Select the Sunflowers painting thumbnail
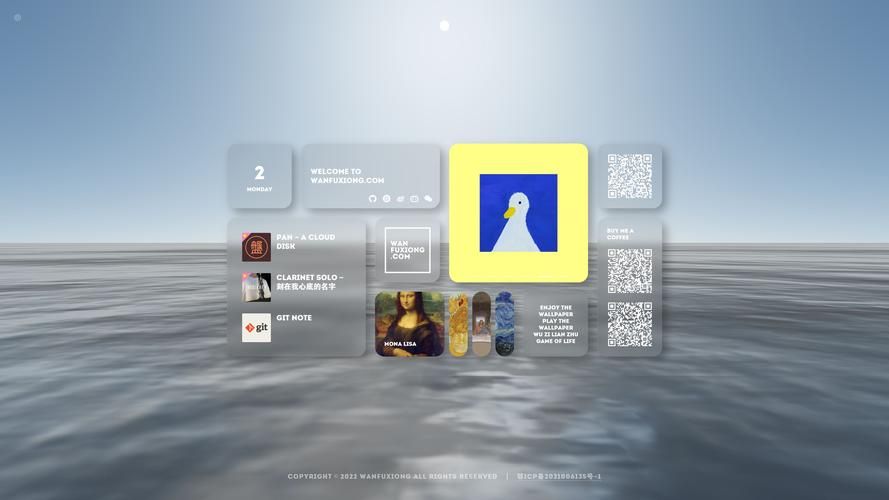This screenshot has height=500, width=889. [458, 324]
